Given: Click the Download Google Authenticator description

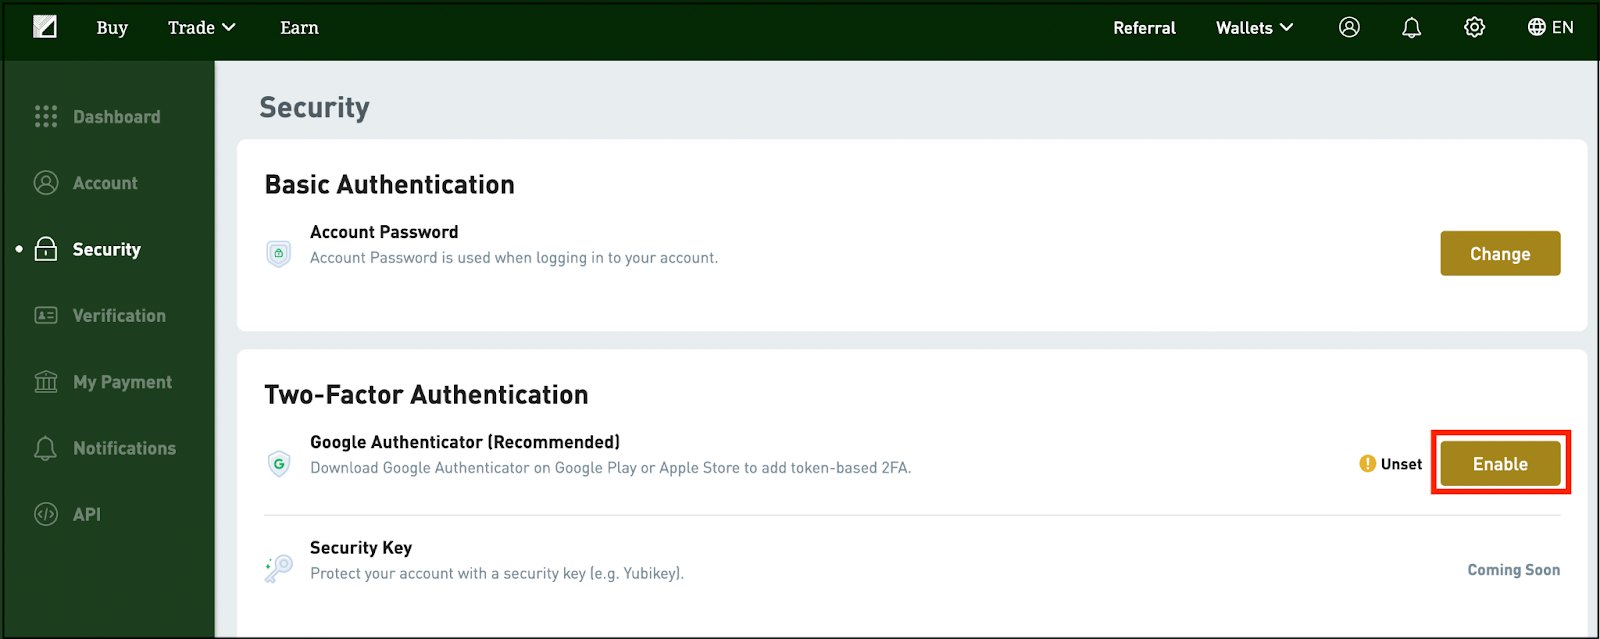Looking at the screenshot, I should [611, 468].
